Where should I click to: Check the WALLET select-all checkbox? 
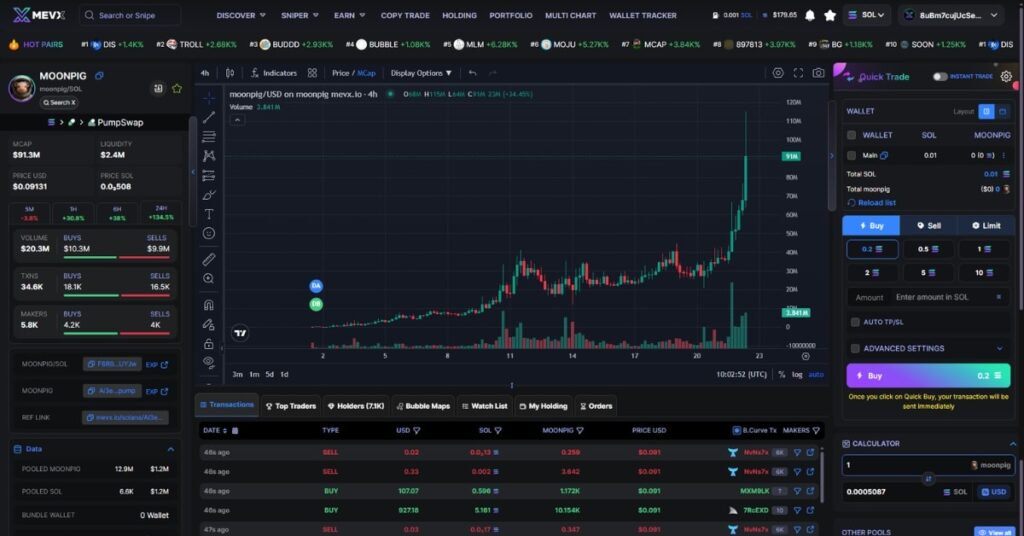852,135
